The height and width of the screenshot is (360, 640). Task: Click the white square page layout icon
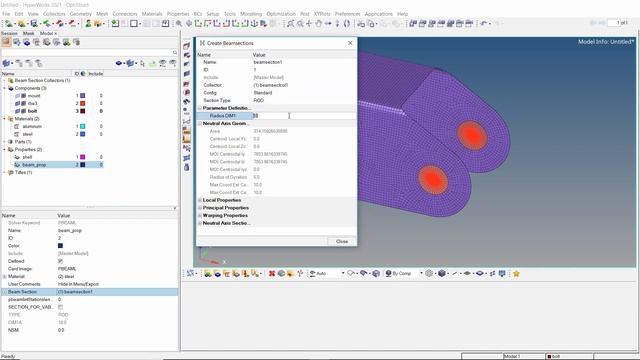tap(133, 24)
